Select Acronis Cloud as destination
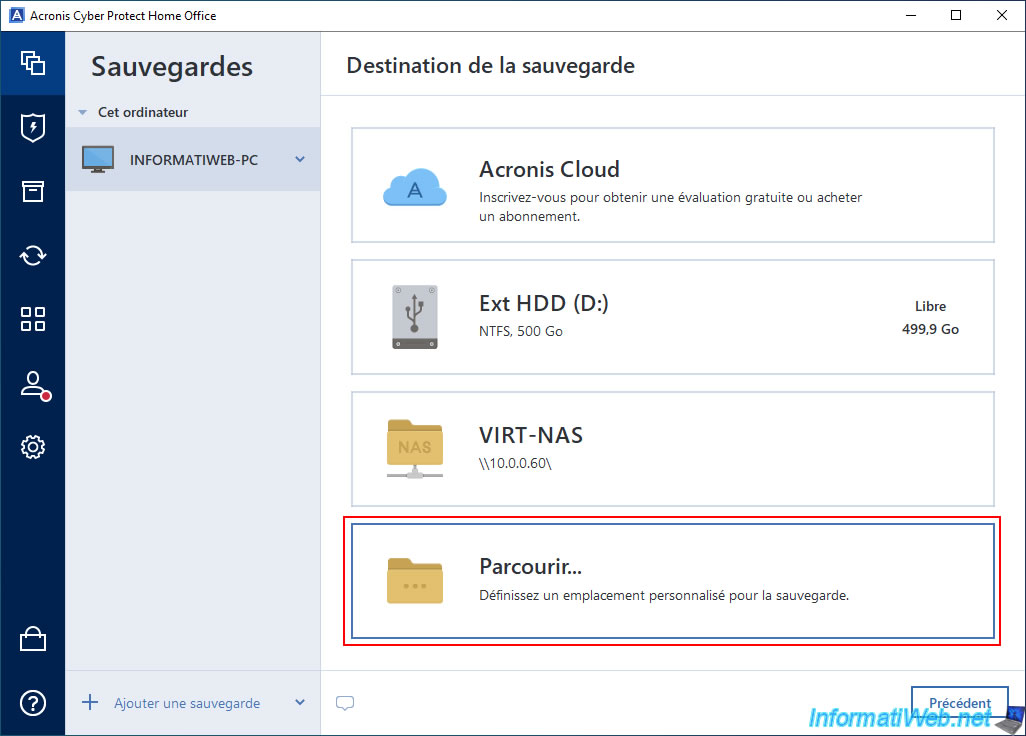1026x736 pixels. click(673, 185)
